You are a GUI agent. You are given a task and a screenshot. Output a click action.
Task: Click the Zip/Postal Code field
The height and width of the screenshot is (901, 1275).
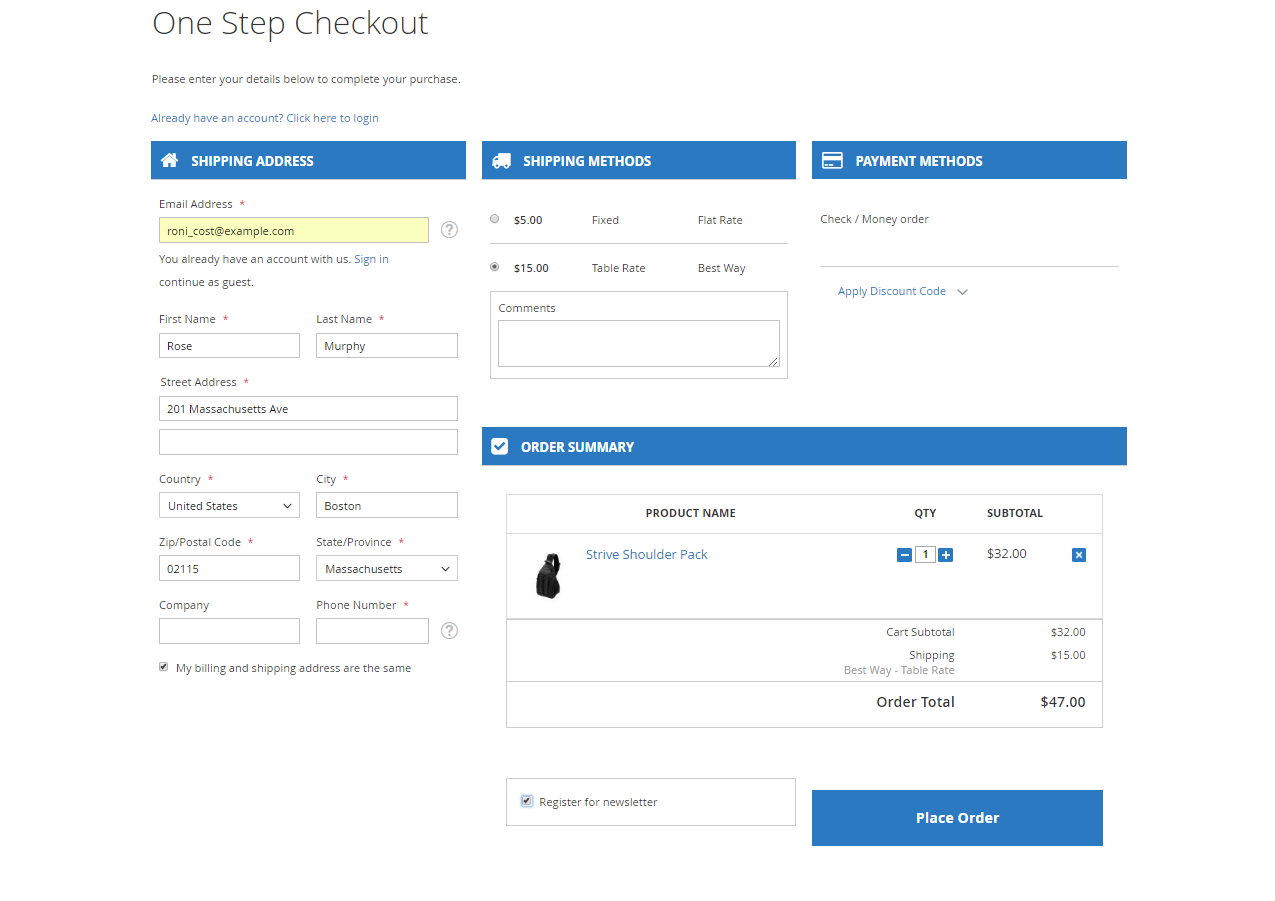(x=229, y=569)
